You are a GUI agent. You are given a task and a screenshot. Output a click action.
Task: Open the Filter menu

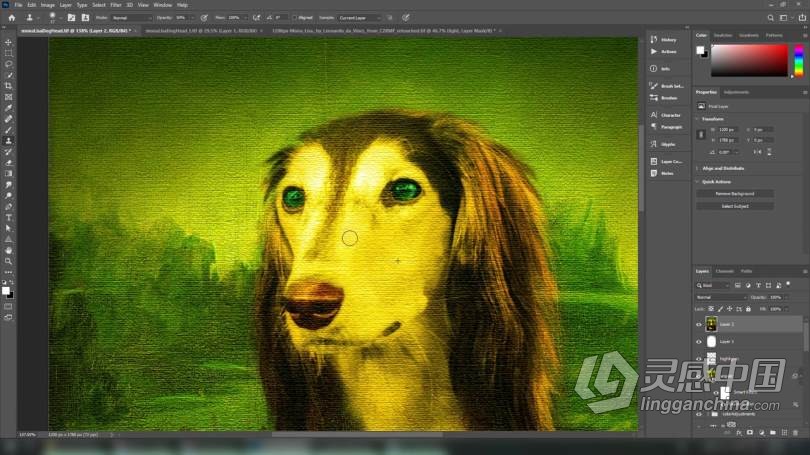point(116,5)
